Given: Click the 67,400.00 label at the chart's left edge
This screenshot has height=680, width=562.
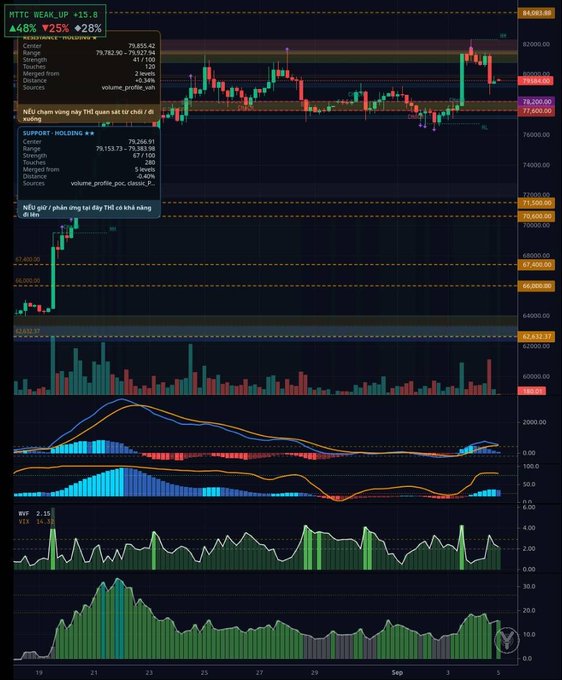Looking at the screenshot, I should point(27,259).
